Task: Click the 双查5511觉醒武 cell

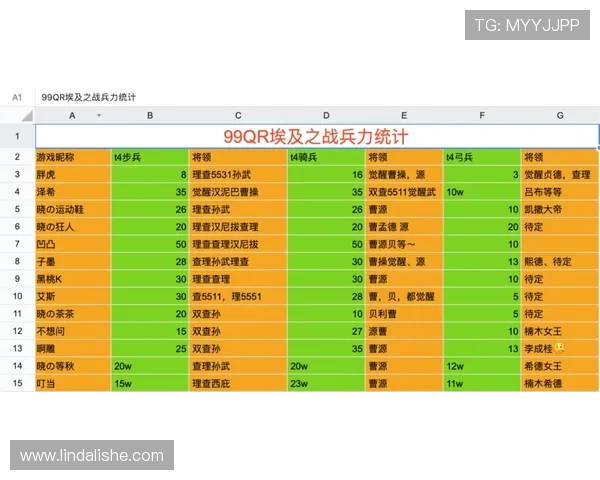Action: point(404,192)
